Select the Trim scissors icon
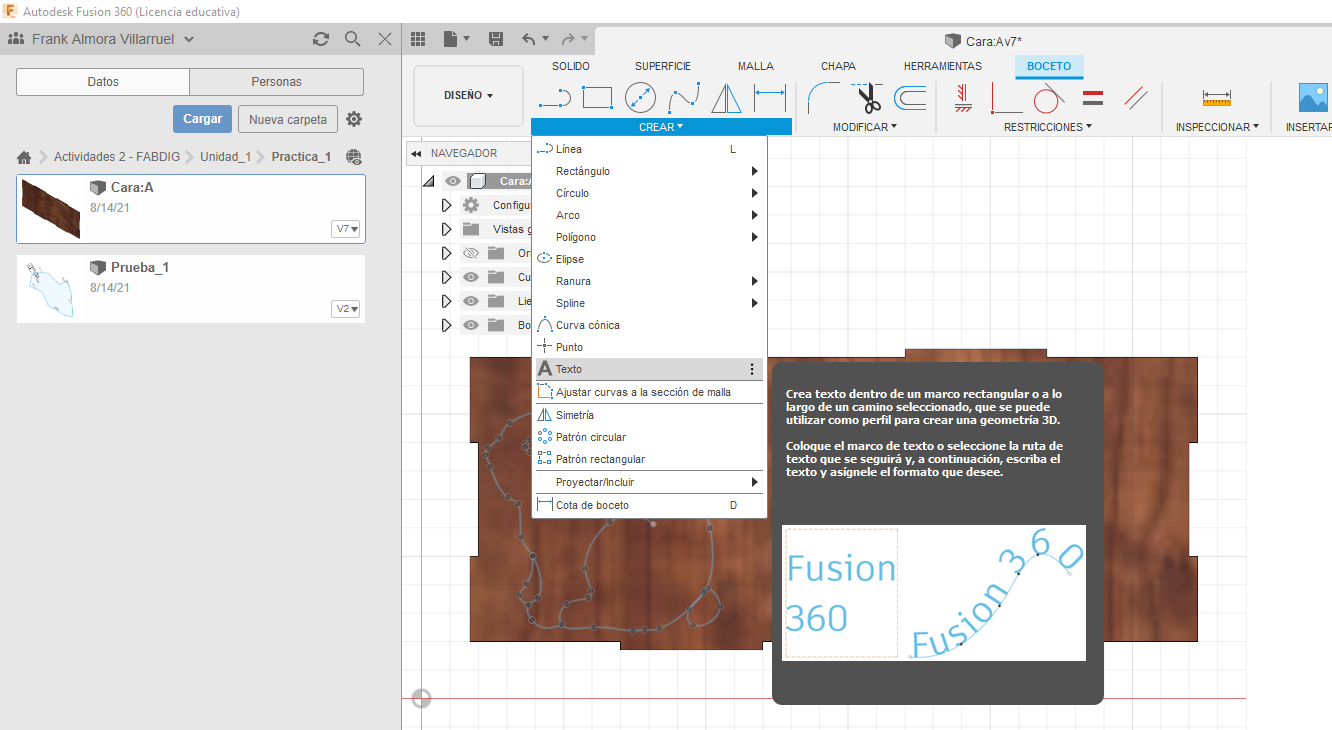Screen dimensions: 1332x730 (868, 98)
